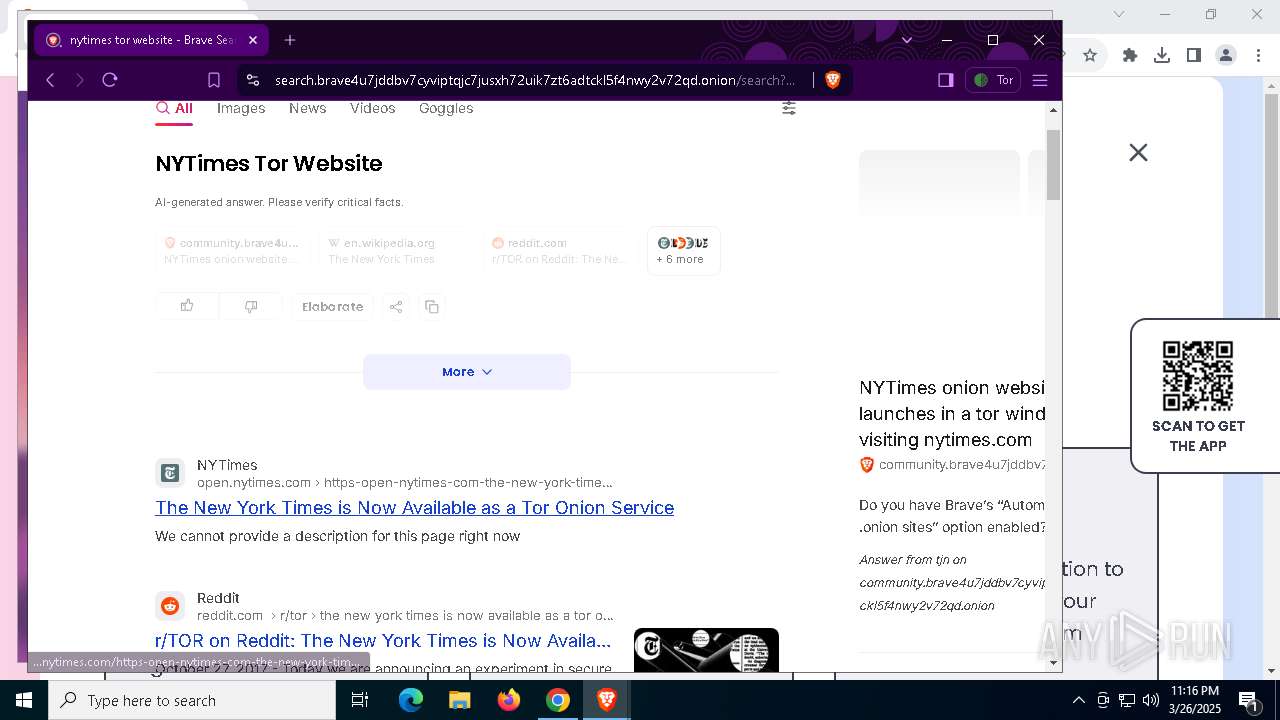Open the taskbar clock and date
This screenshot has height=720, width=1280.
click(x=1195, y=700)
